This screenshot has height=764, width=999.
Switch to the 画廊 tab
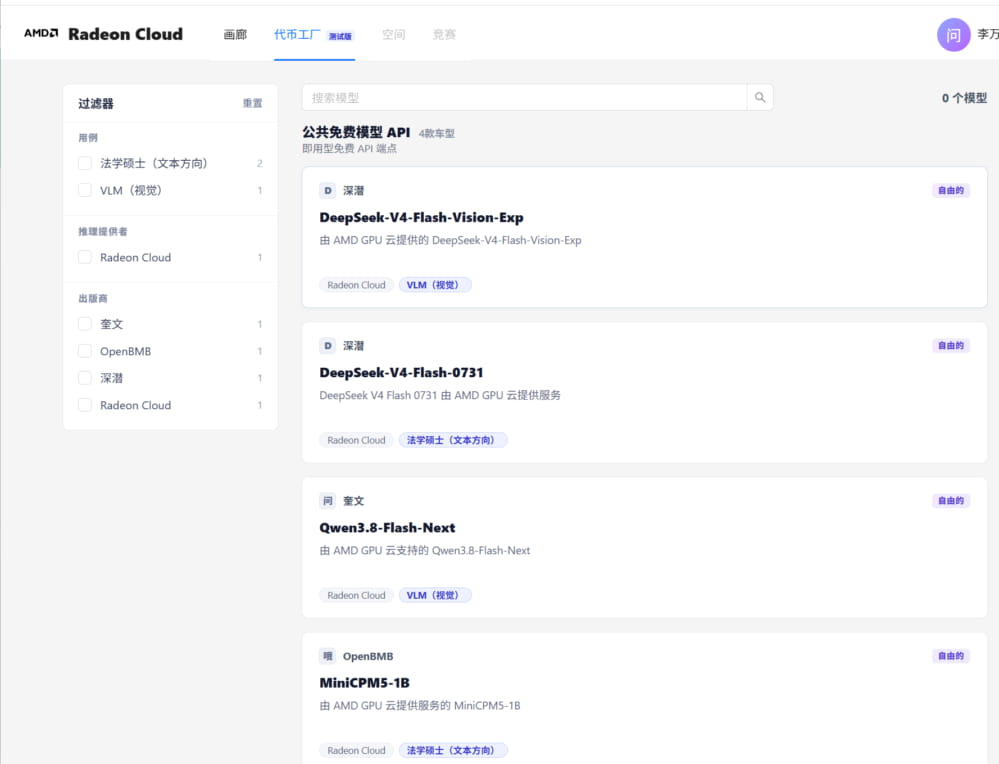235,34
